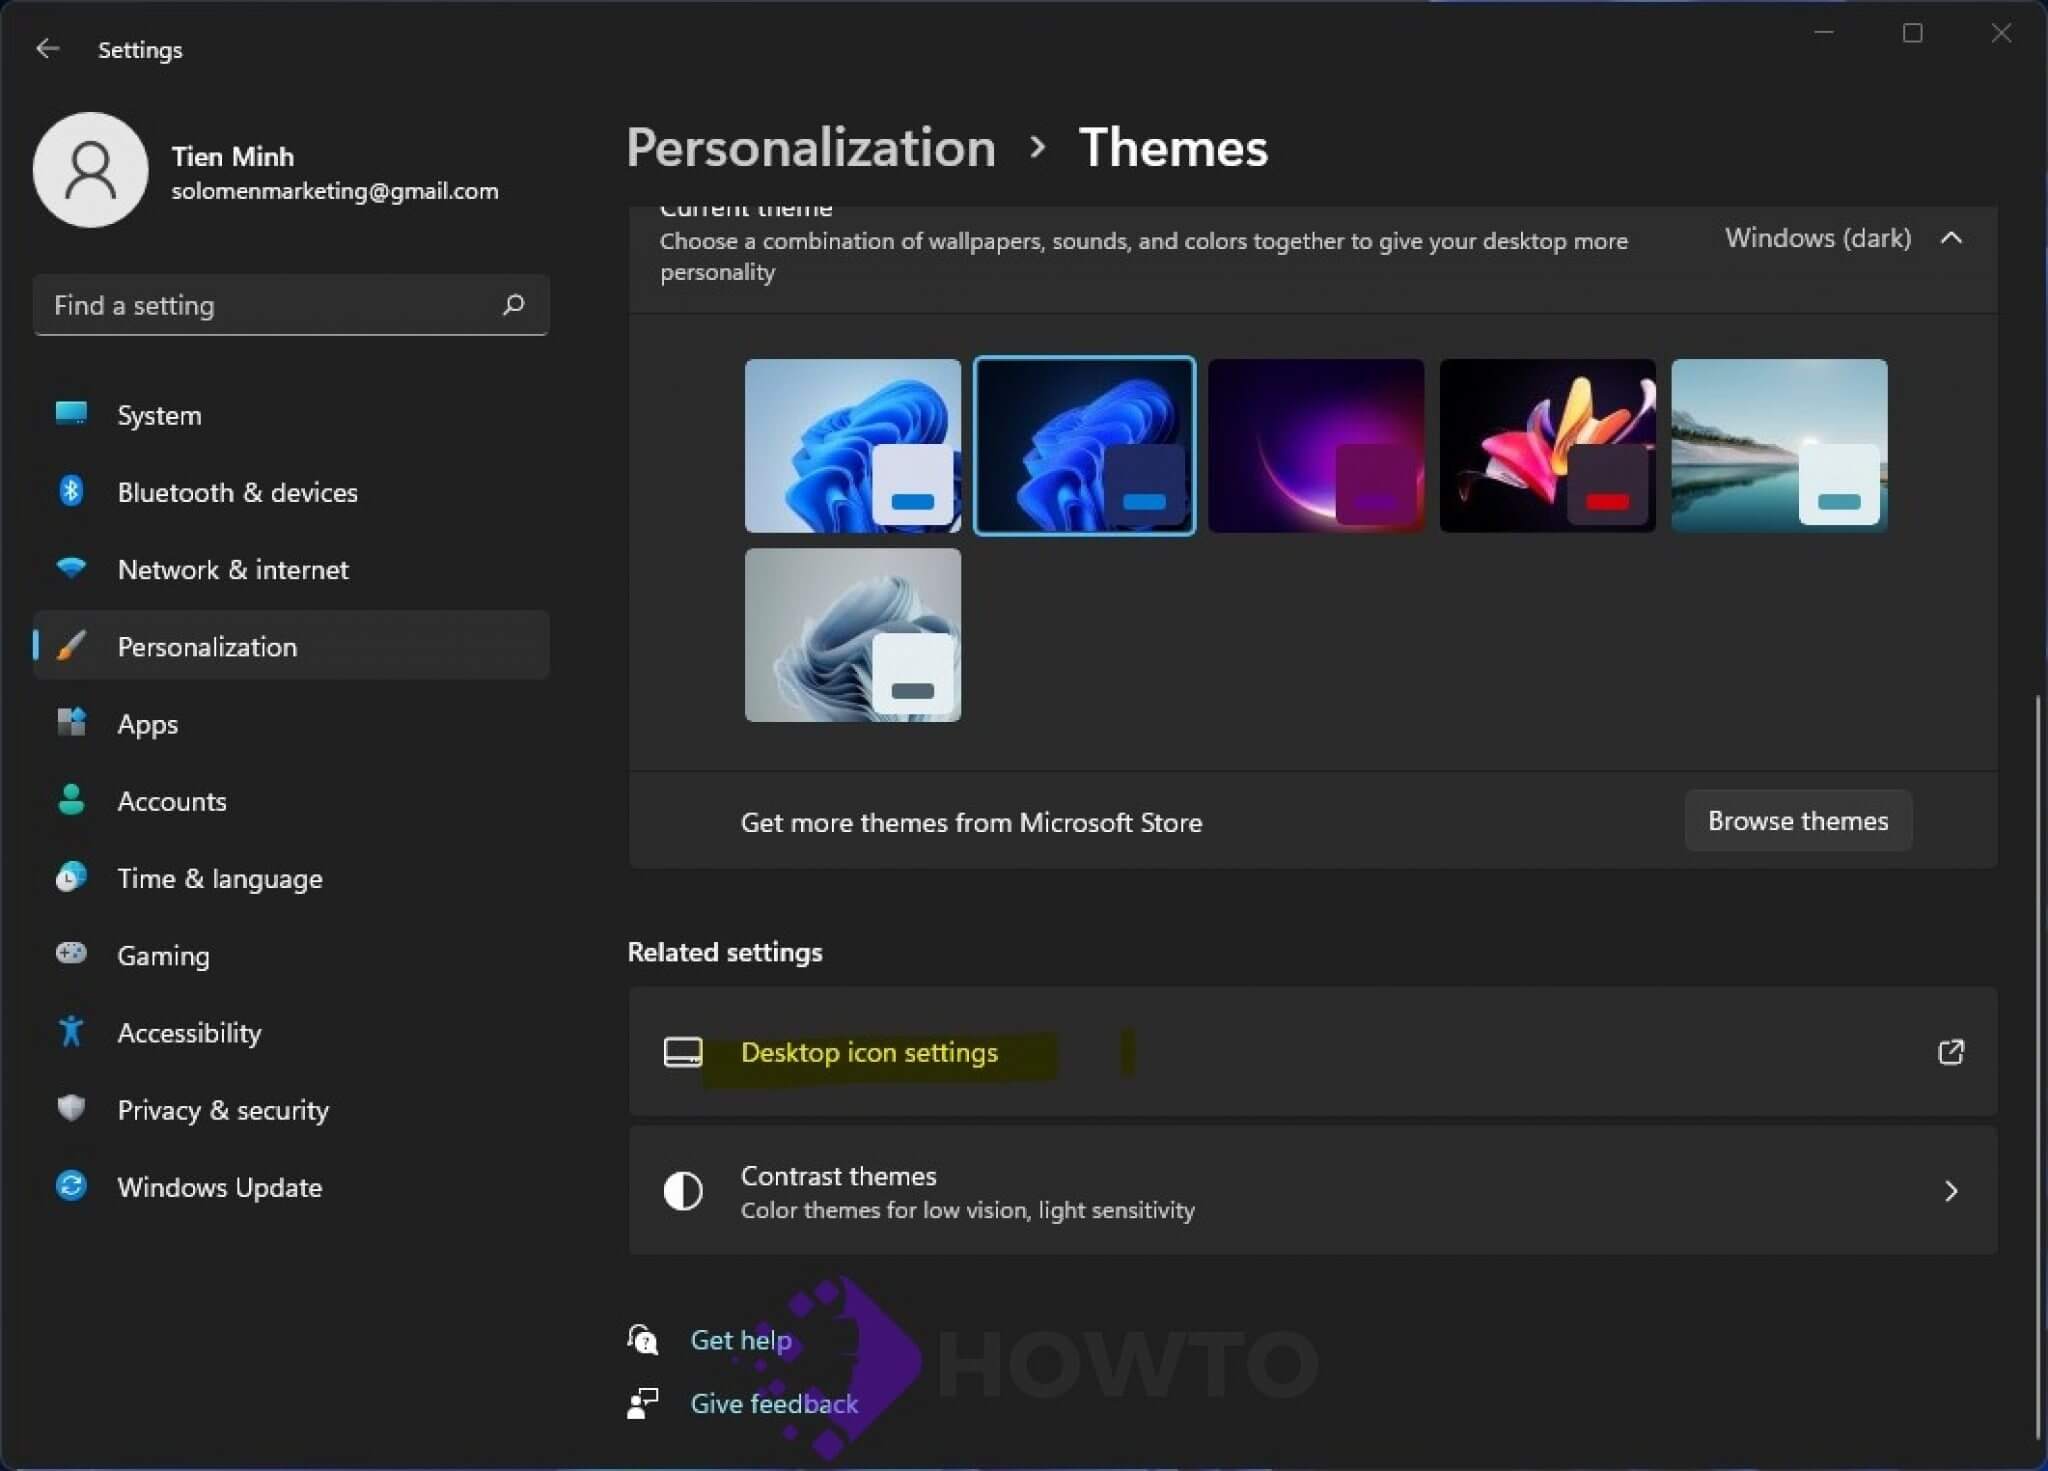Select the gray Flow theme thumbnail
This screenshot has width=2048, height=1471.
tap(853, 635)
